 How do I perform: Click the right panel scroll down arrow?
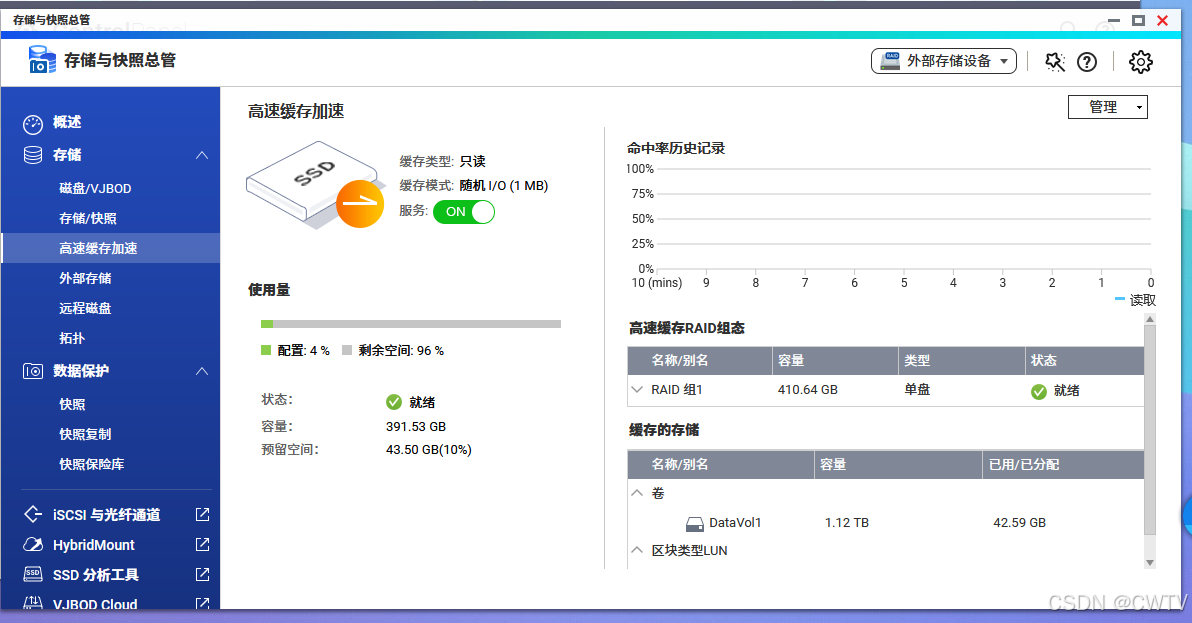pyautogui.click(x=1149, y=563)
